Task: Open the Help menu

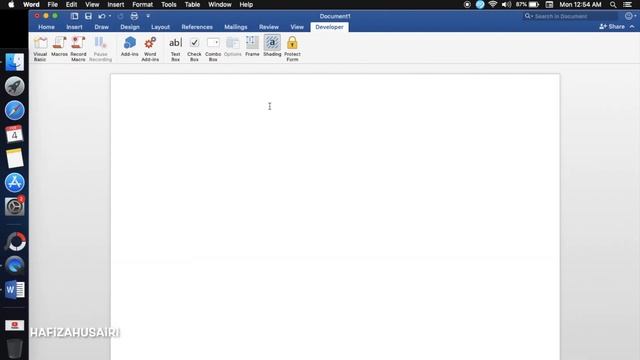Action: (x=246, y=4)
